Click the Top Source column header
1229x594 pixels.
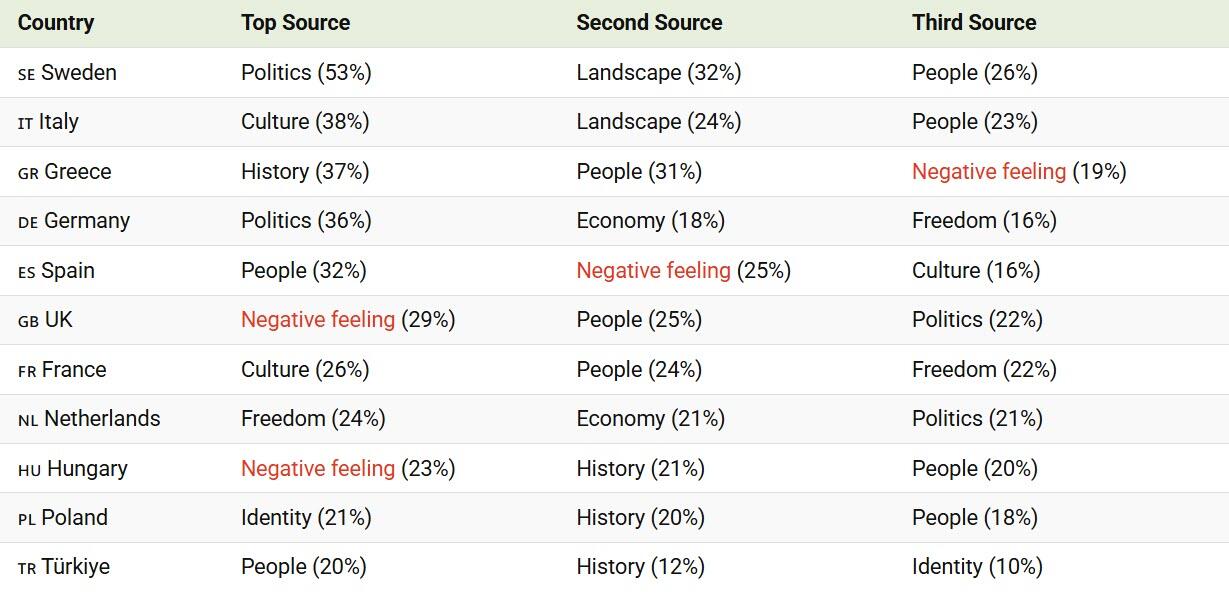[295, 23]
